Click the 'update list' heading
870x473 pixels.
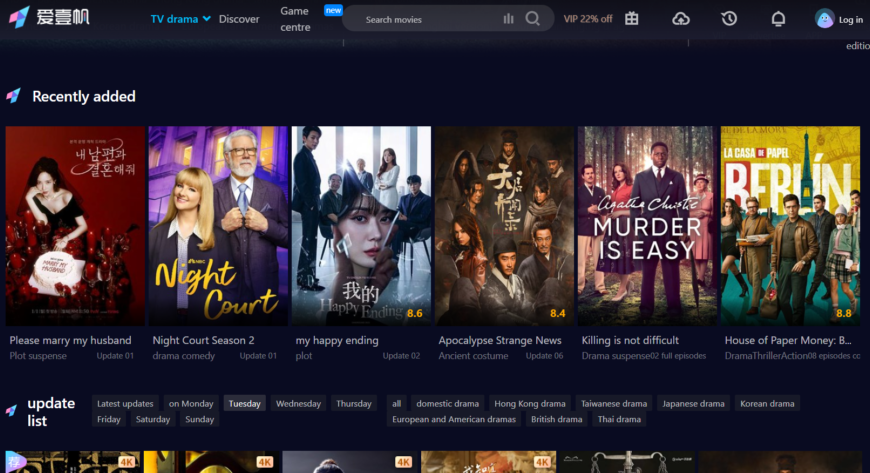tap(51, 412)
